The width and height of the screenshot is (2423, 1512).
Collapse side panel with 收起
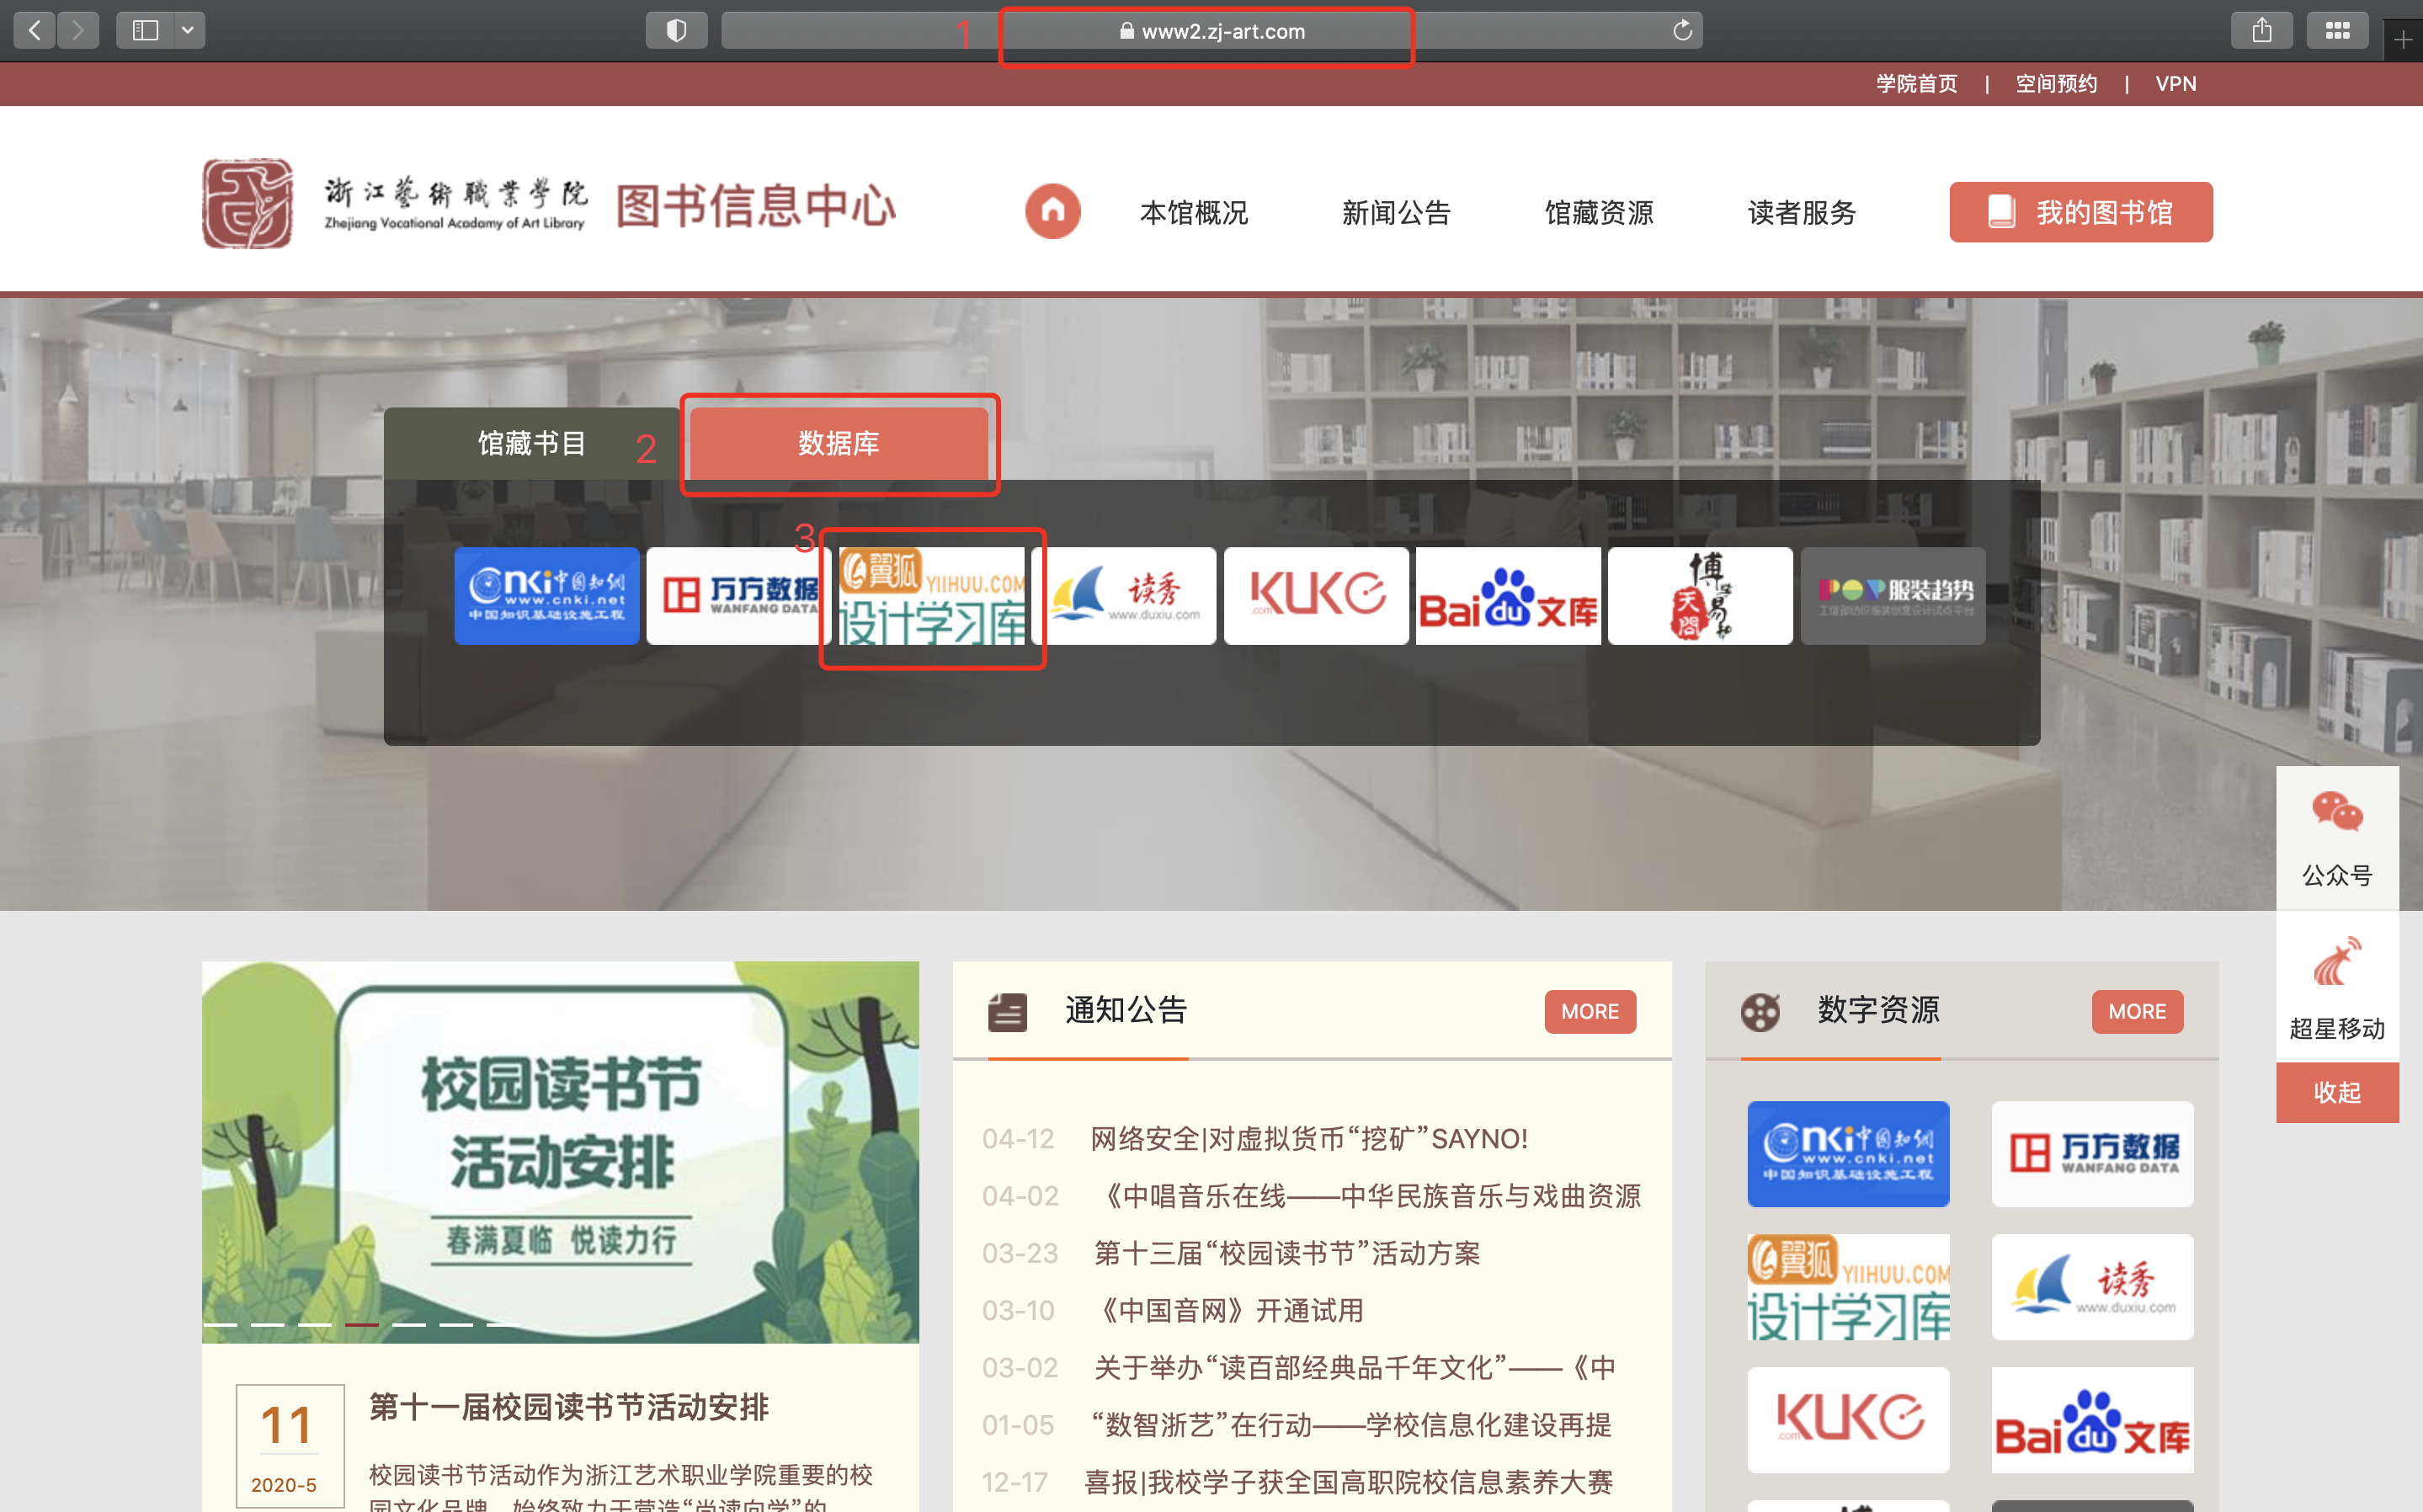(2336, 1092)
